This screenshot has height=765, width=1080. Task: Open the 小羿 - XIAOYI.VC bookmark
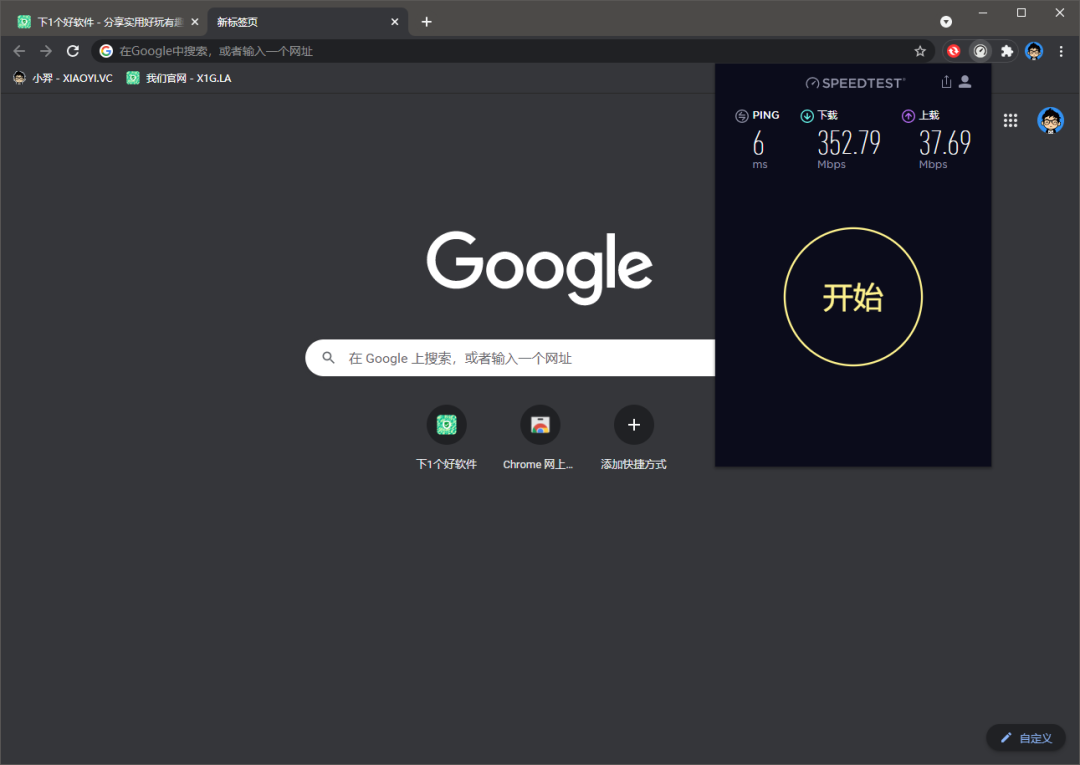(63, 78)
